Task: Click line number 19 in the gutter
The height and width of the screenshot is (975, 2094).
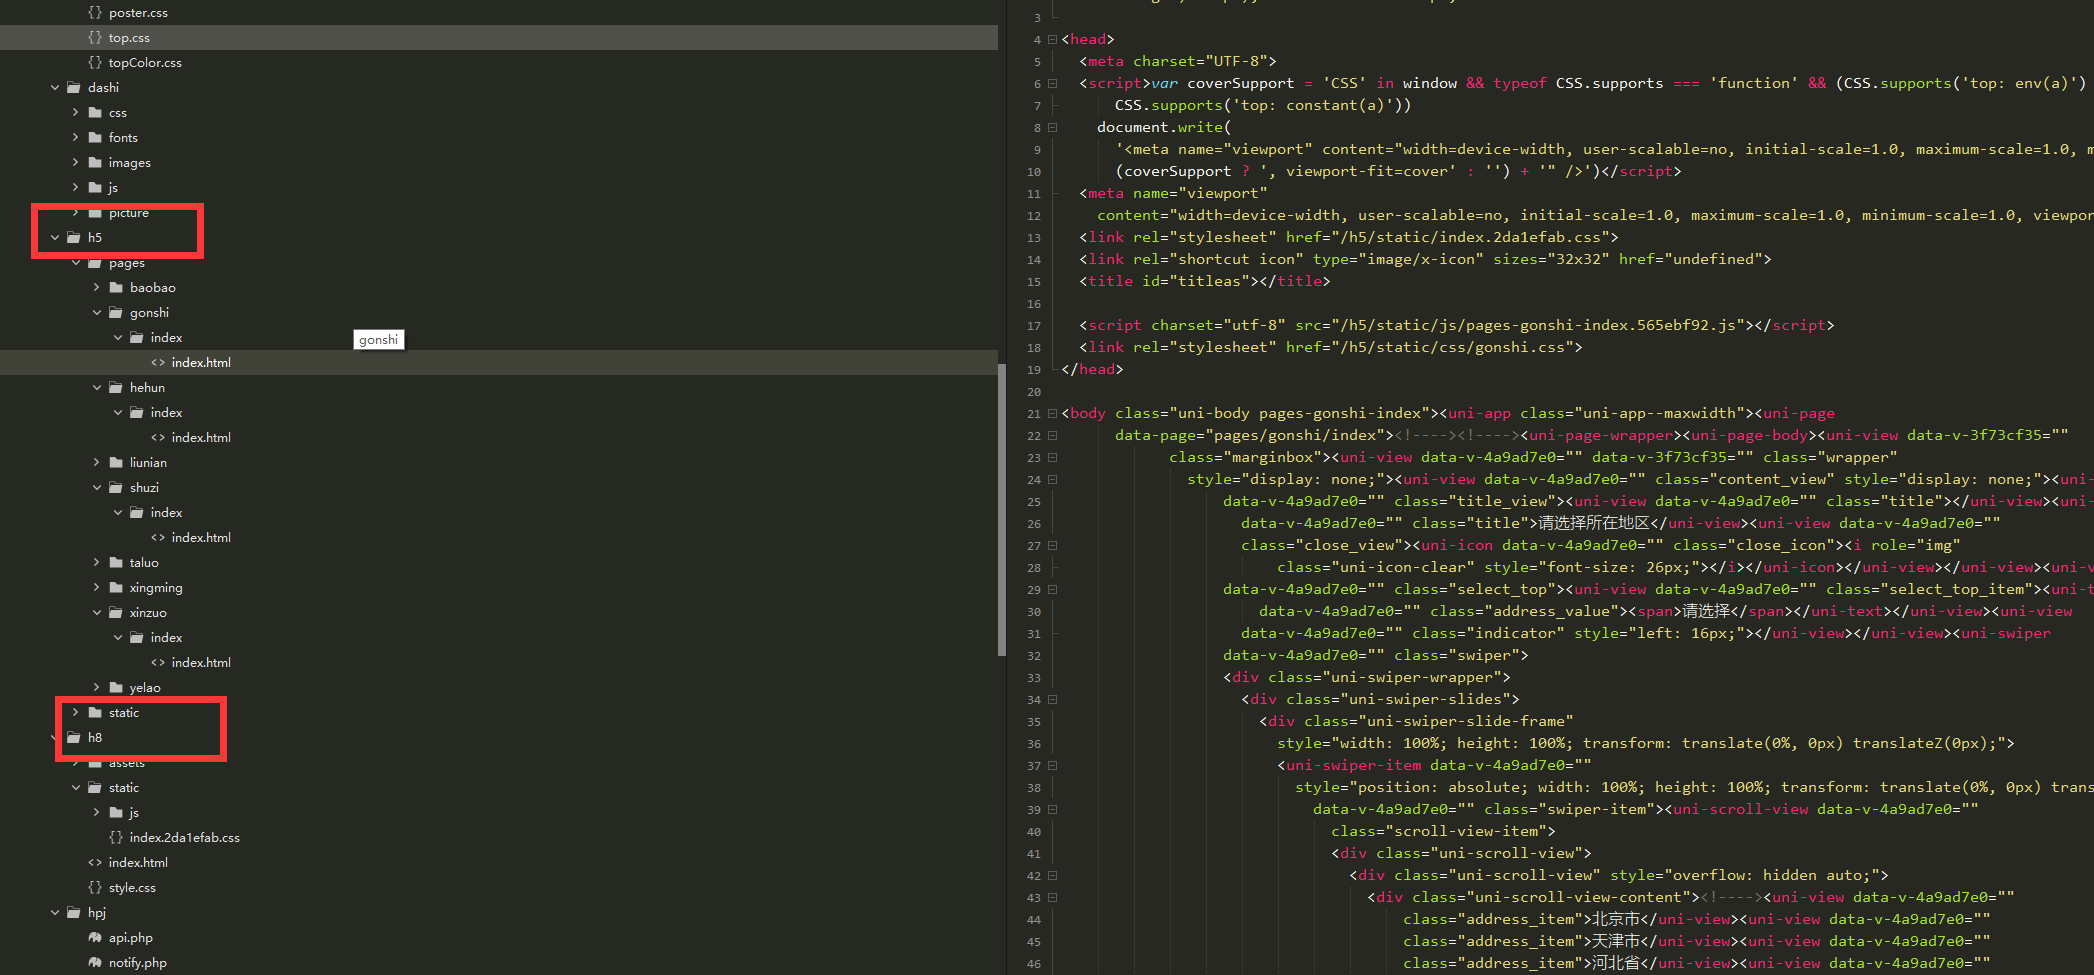Action: [1034, 370]
